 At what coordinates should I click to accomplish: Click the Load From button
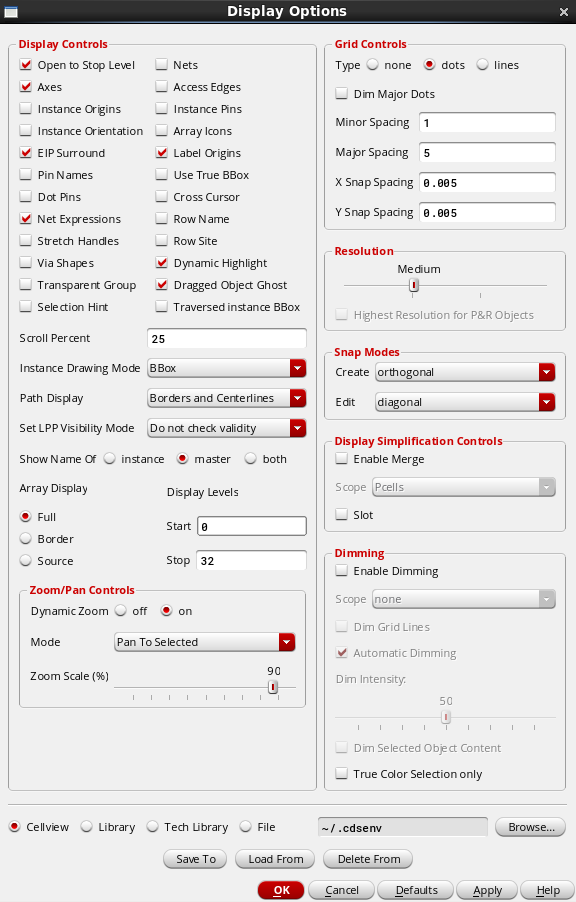[x=276, y=859]
